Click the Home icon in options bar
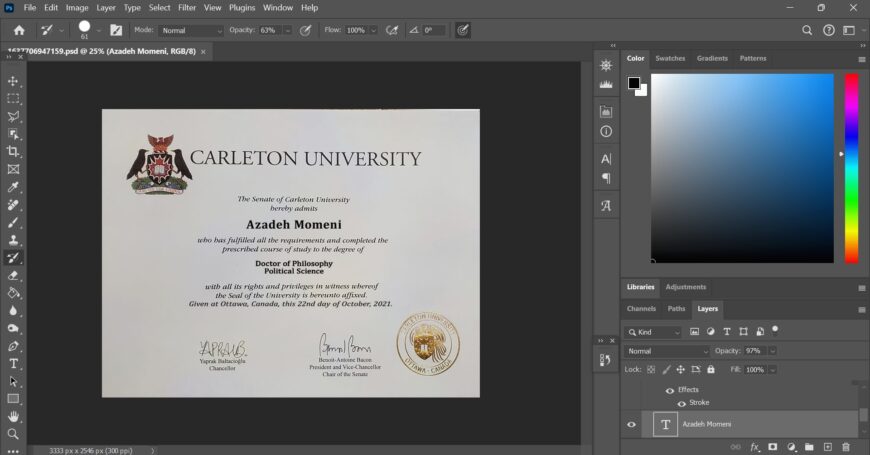The image size is (870, 455). [19, 31]
